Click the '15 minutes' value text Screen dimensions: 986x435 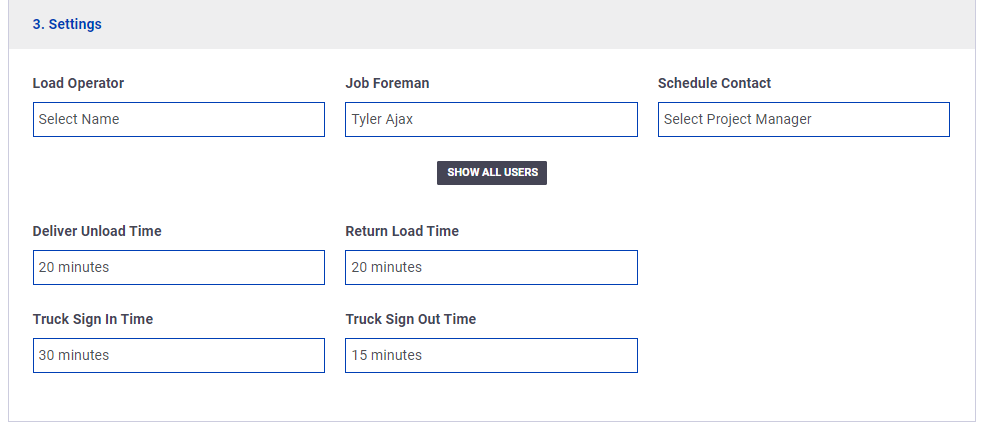387,355
